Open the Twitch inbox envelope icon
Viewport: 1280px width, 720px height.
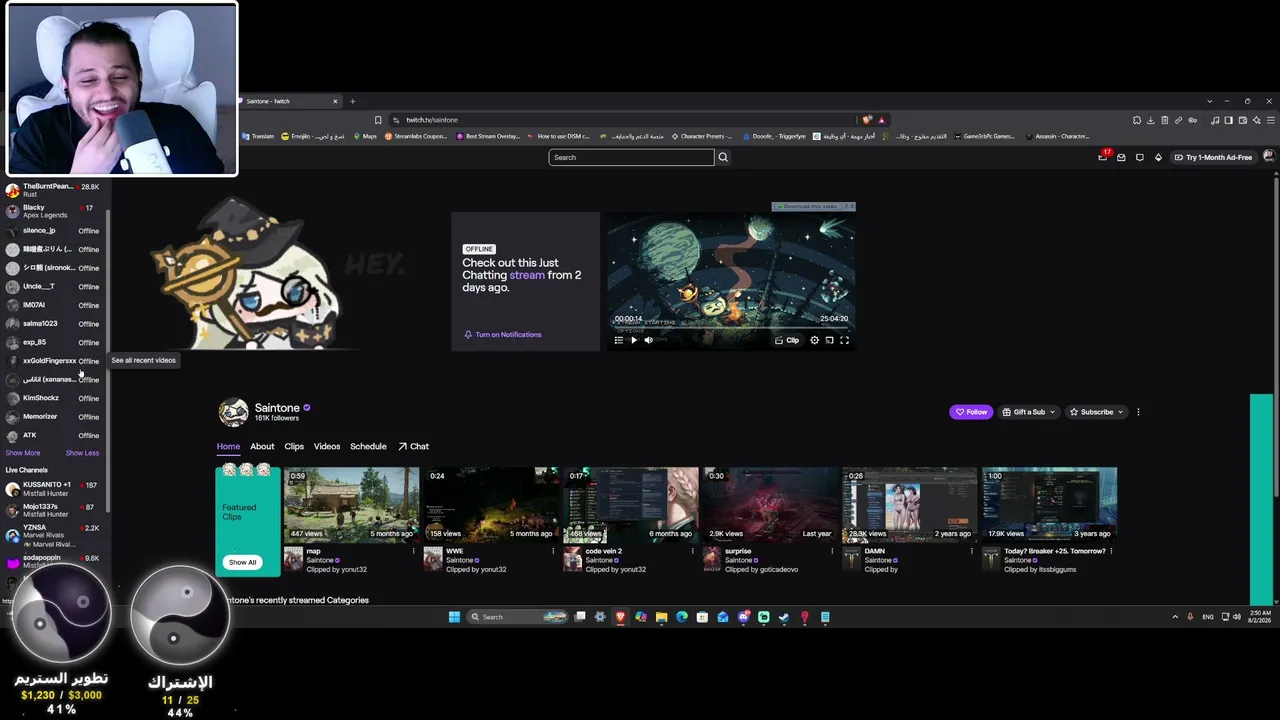coord(1121,157)
